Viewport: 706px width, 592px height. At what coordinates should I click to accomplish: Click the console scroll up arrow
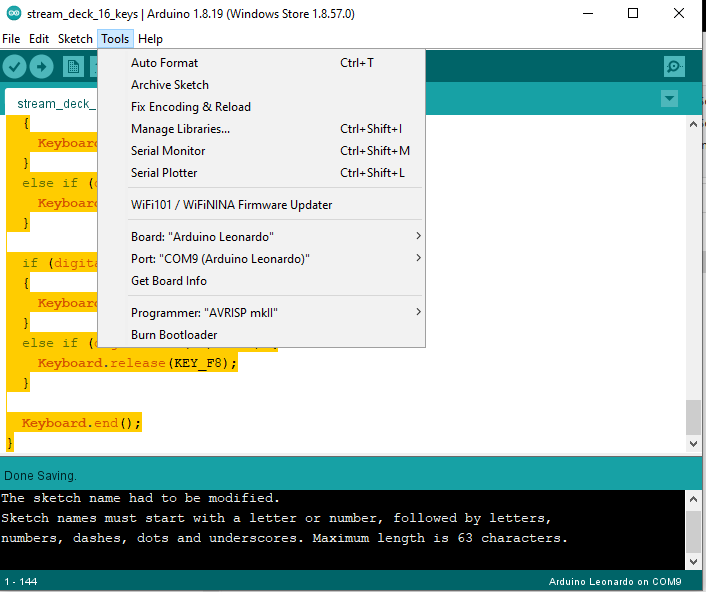point(693,499)
